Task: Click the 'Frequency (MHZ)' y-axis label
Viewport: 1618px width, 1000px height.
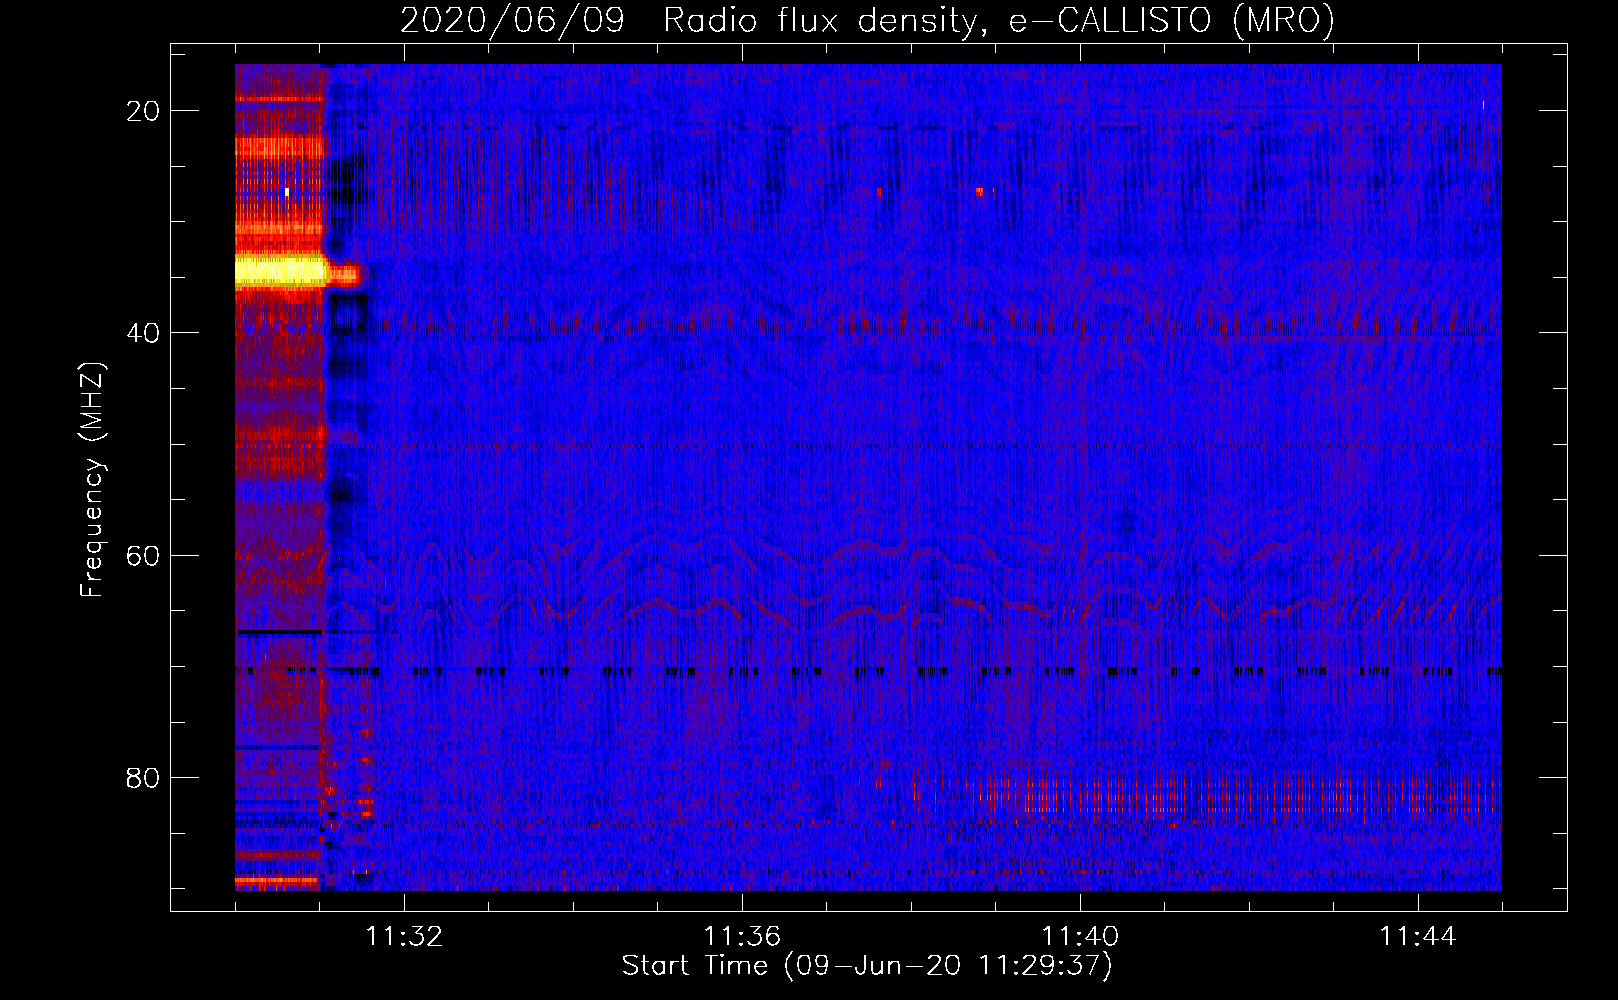Action: click(91, 480)
